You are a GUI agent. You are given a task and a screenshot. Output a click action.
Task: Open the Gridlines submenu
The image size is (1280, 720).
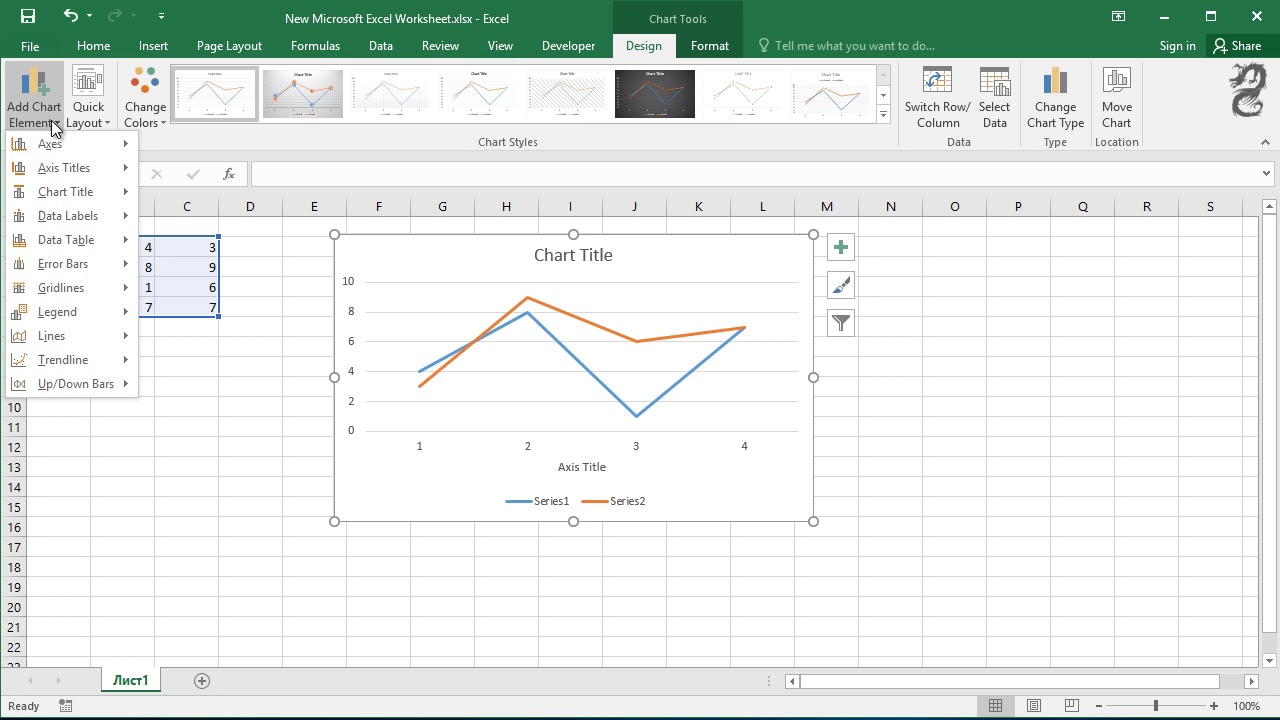click(x=72, y=288)
